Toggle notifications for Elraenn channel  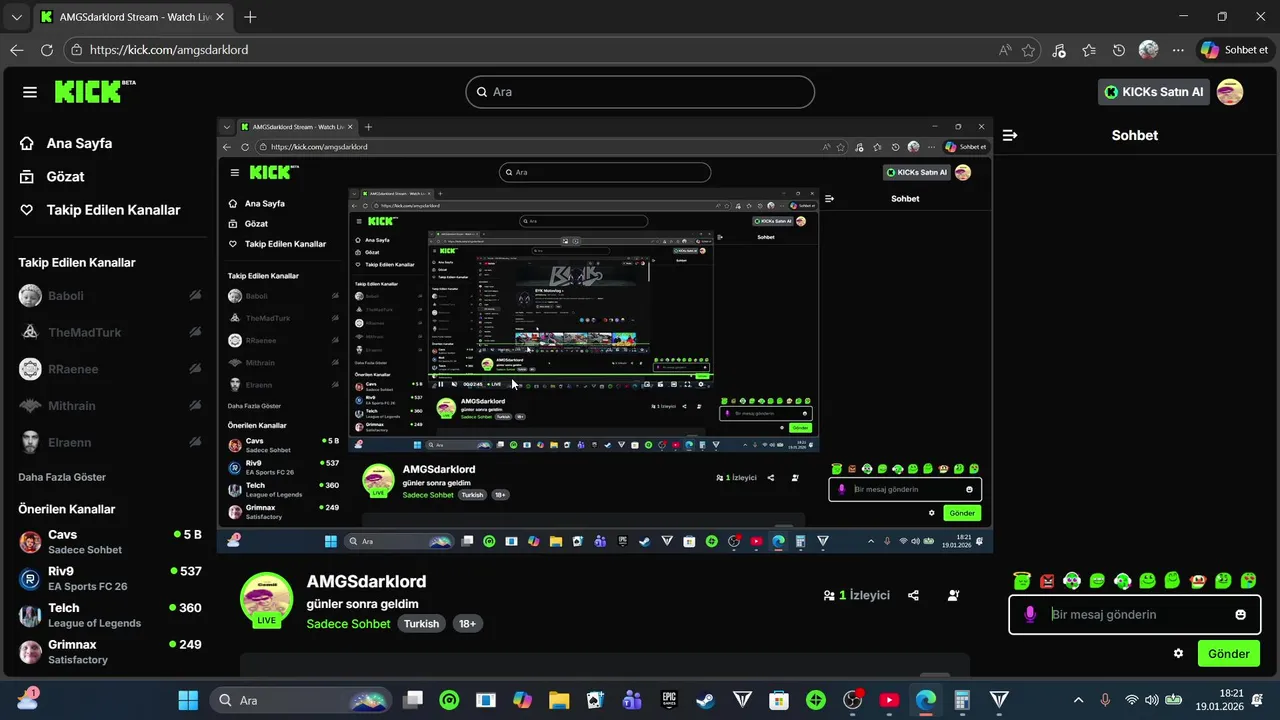tap(195, 442)
